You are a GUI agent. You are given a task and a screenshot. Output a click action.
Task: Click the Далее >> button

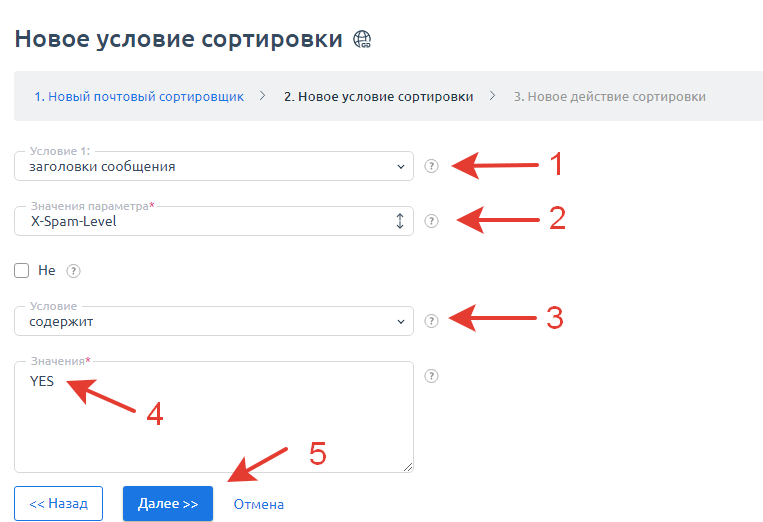(168, 504)
